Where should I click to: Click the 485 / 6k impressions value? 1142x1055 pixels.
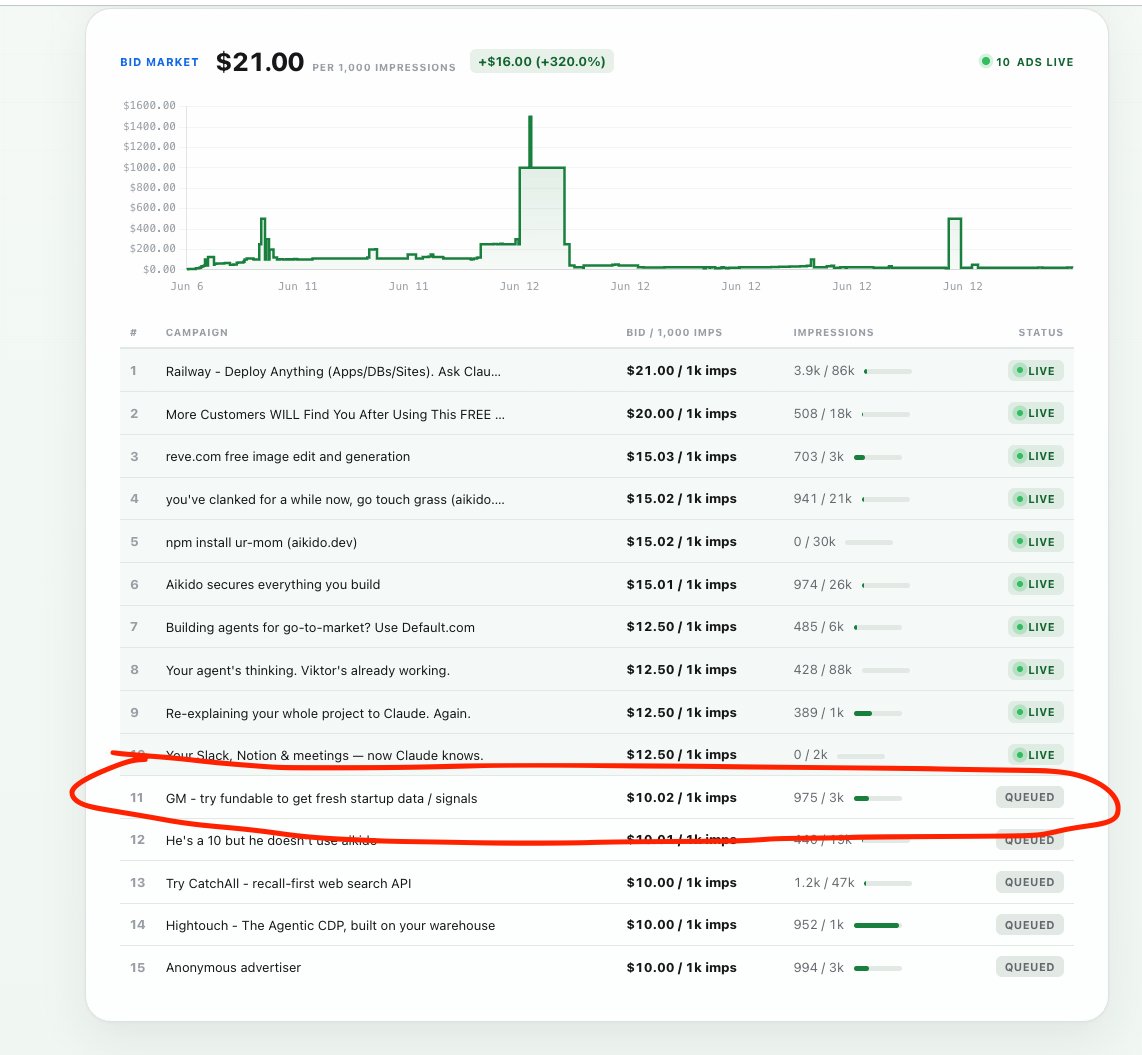point(819,627)
